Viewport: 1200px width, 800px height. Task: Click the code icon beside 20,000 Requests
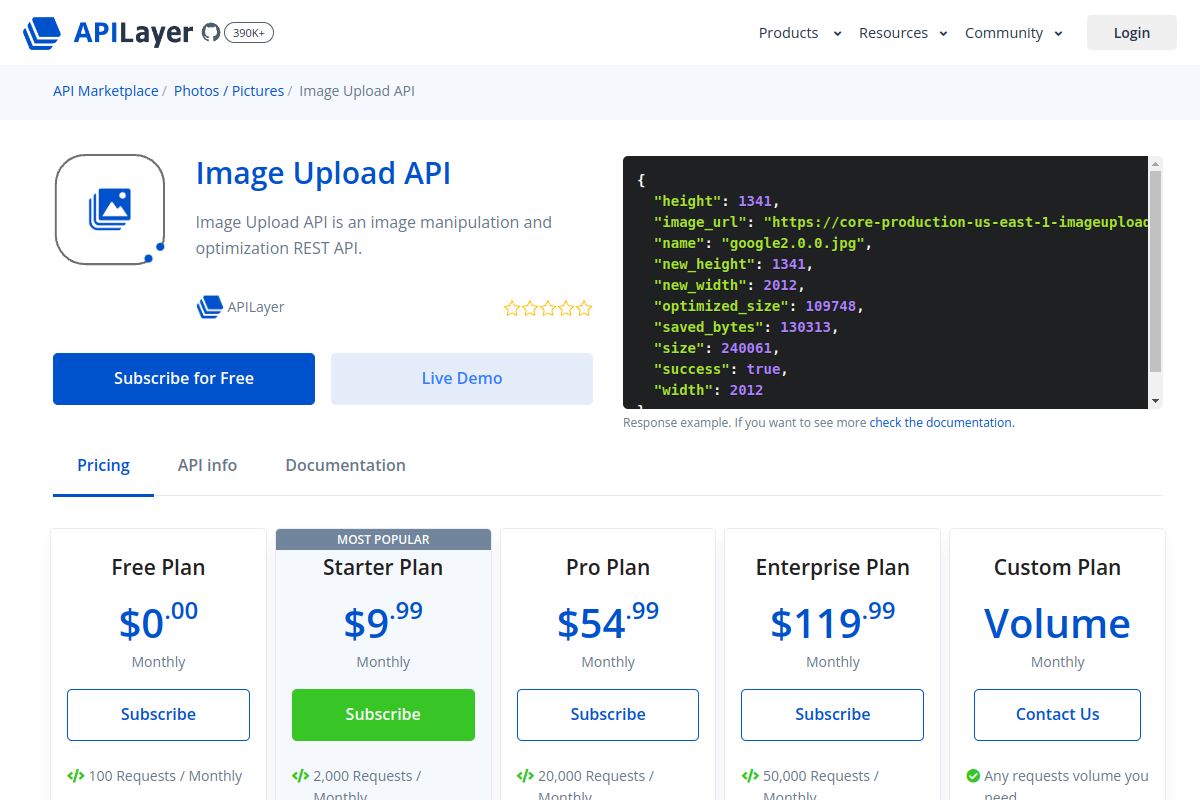click(x=525, y=776)
